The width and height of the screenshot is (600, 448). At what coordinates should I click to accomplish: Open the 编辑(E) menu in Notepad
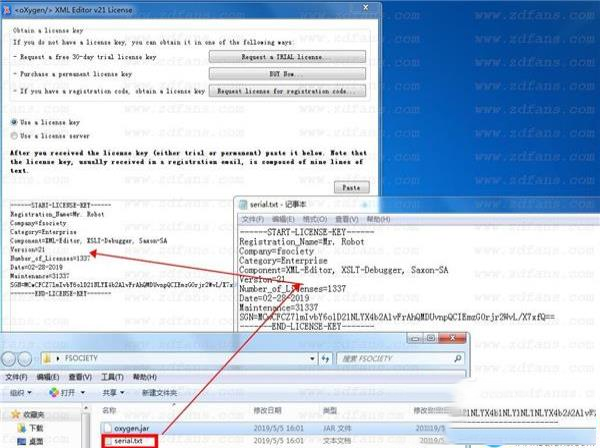point(283,220)
